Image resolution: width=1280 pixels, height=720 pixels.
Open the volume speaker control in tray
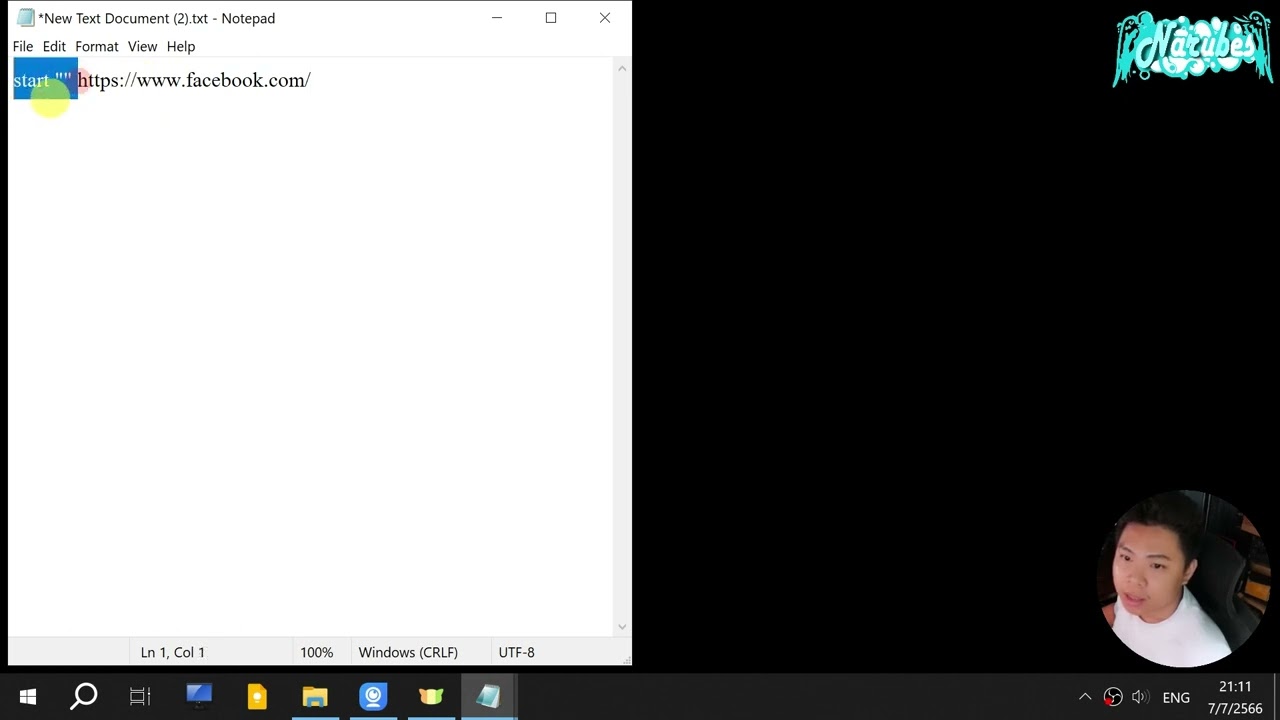(1140, 697)
